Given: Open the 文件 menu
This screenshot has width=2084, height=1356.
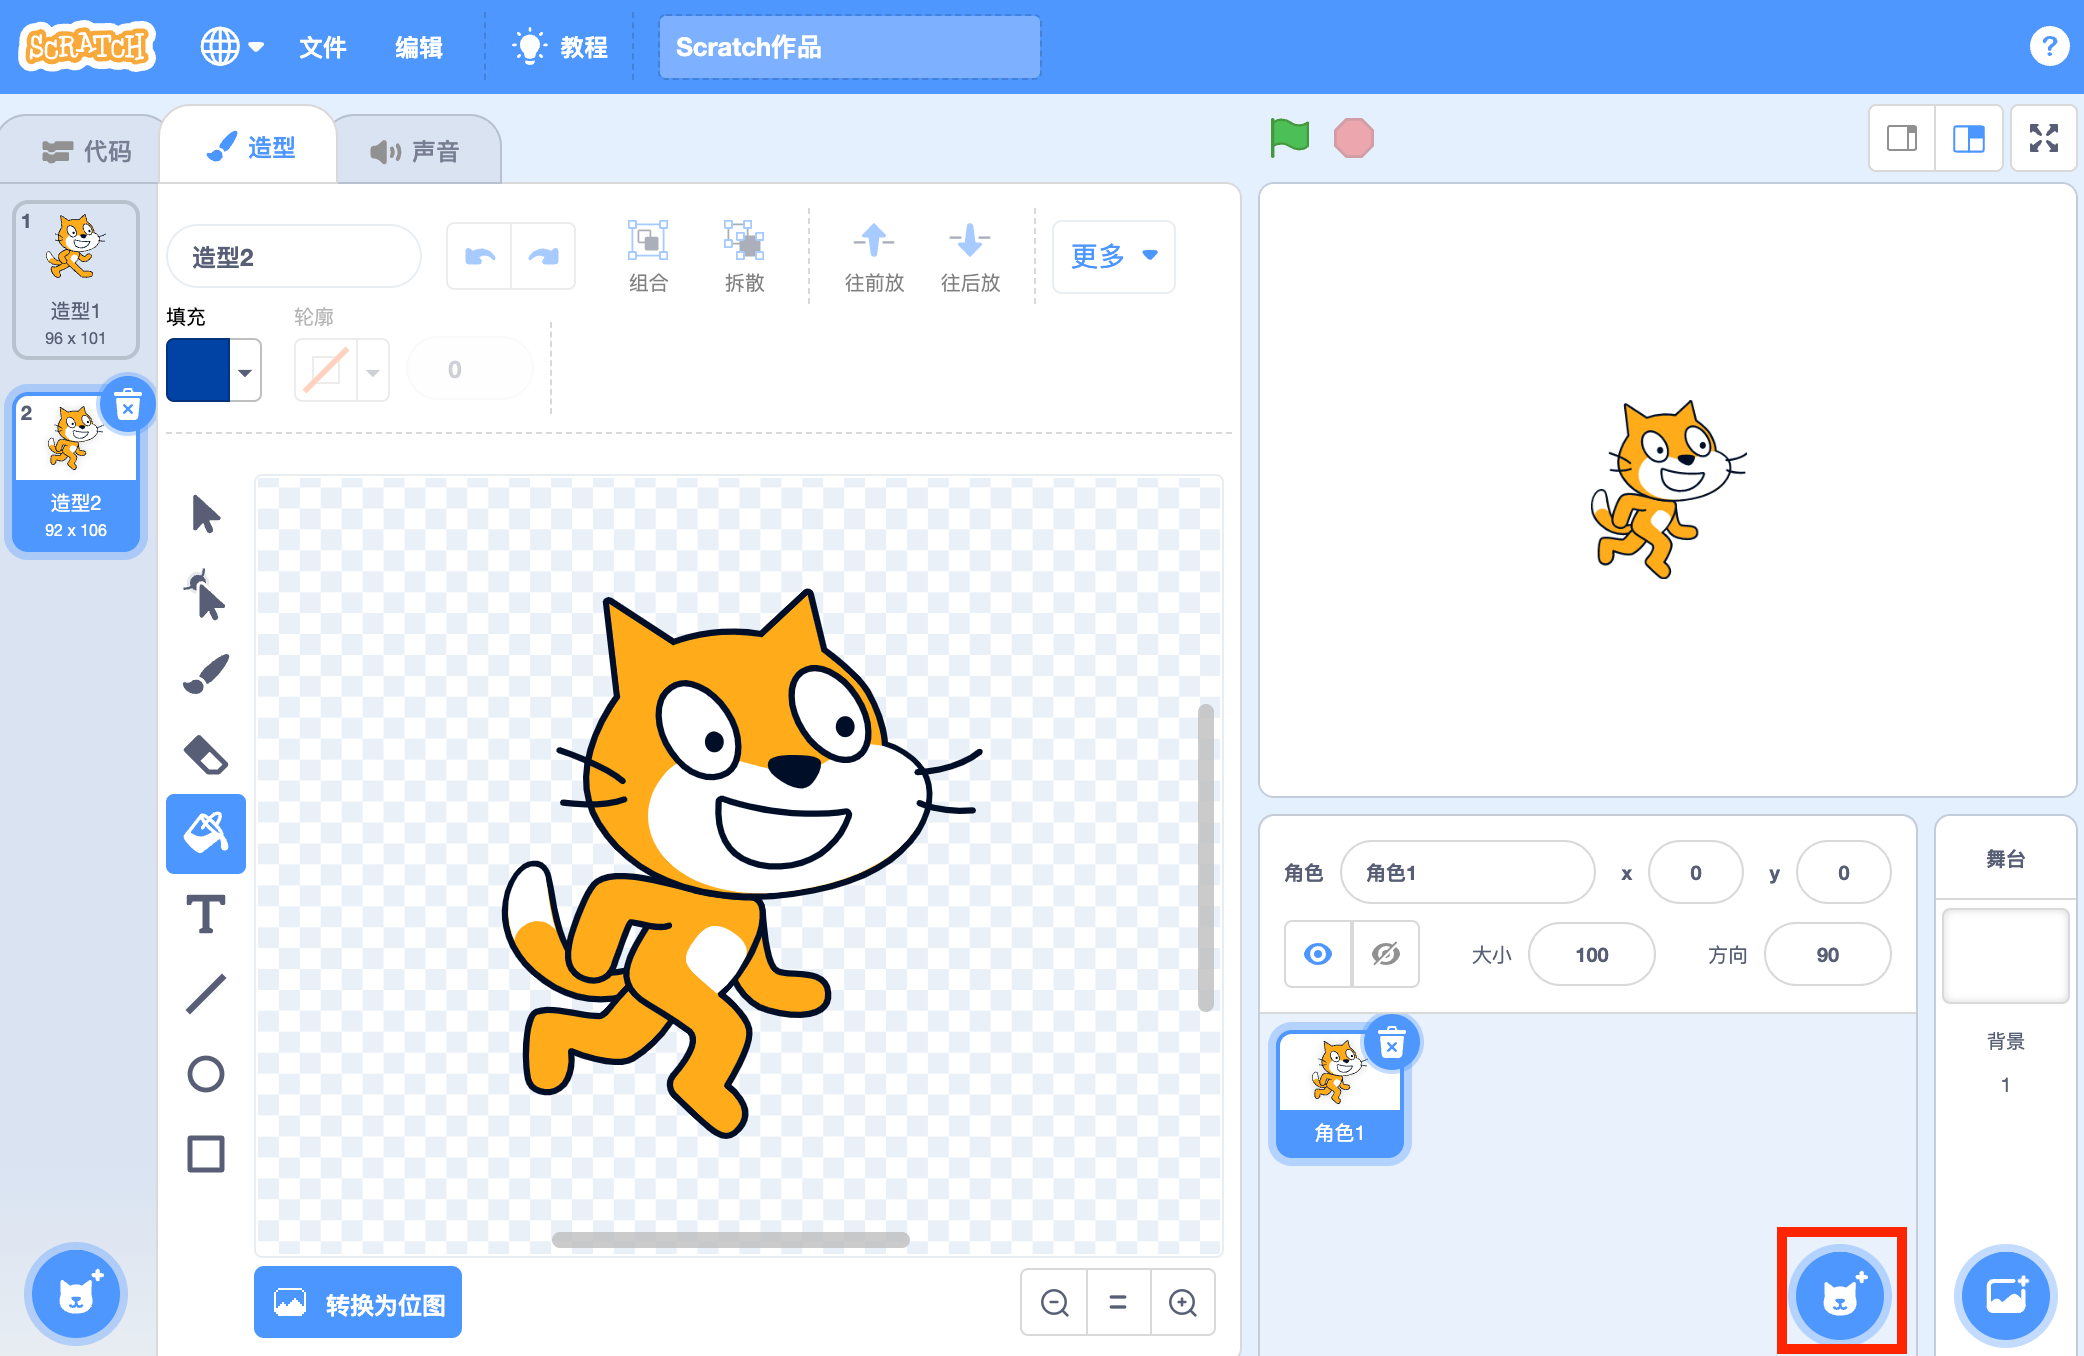Looking at the screenshot, I should pos(323,47).
